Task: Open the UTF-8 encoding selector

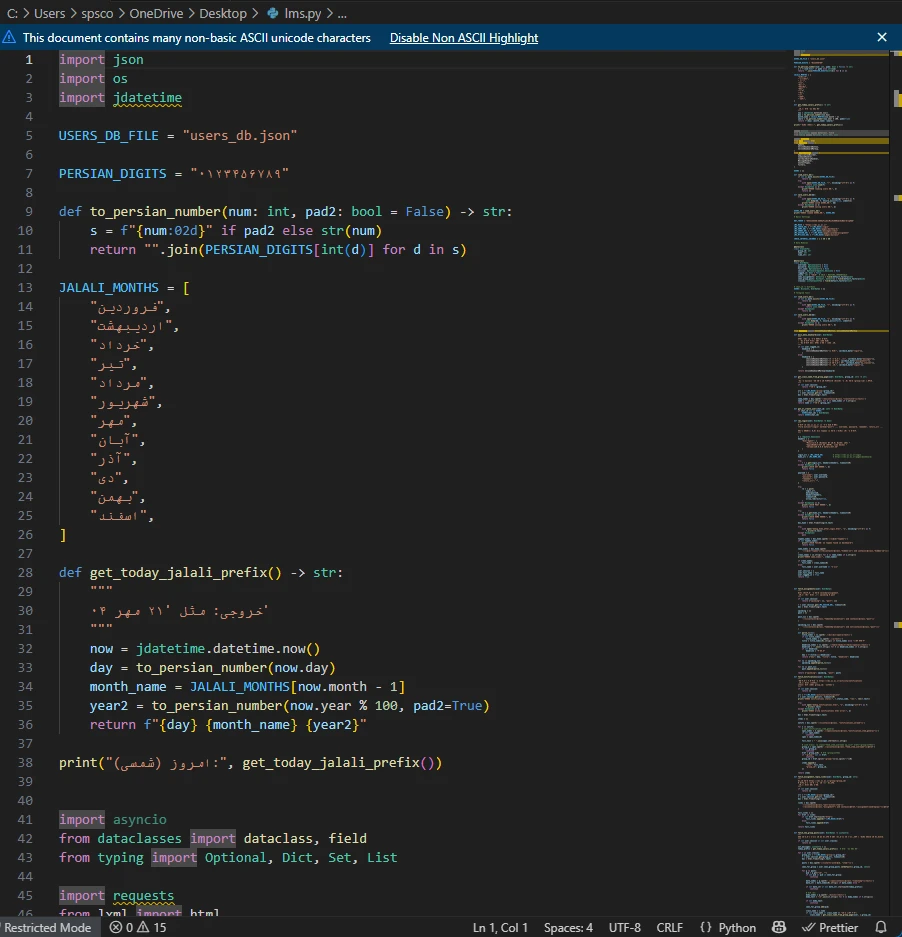Action: point(624,928)
